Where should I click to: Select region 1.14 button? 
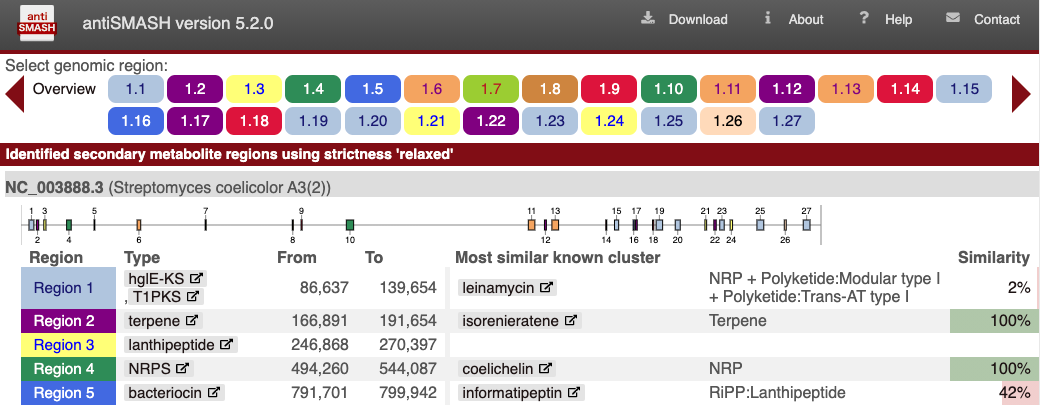point(905,89)
